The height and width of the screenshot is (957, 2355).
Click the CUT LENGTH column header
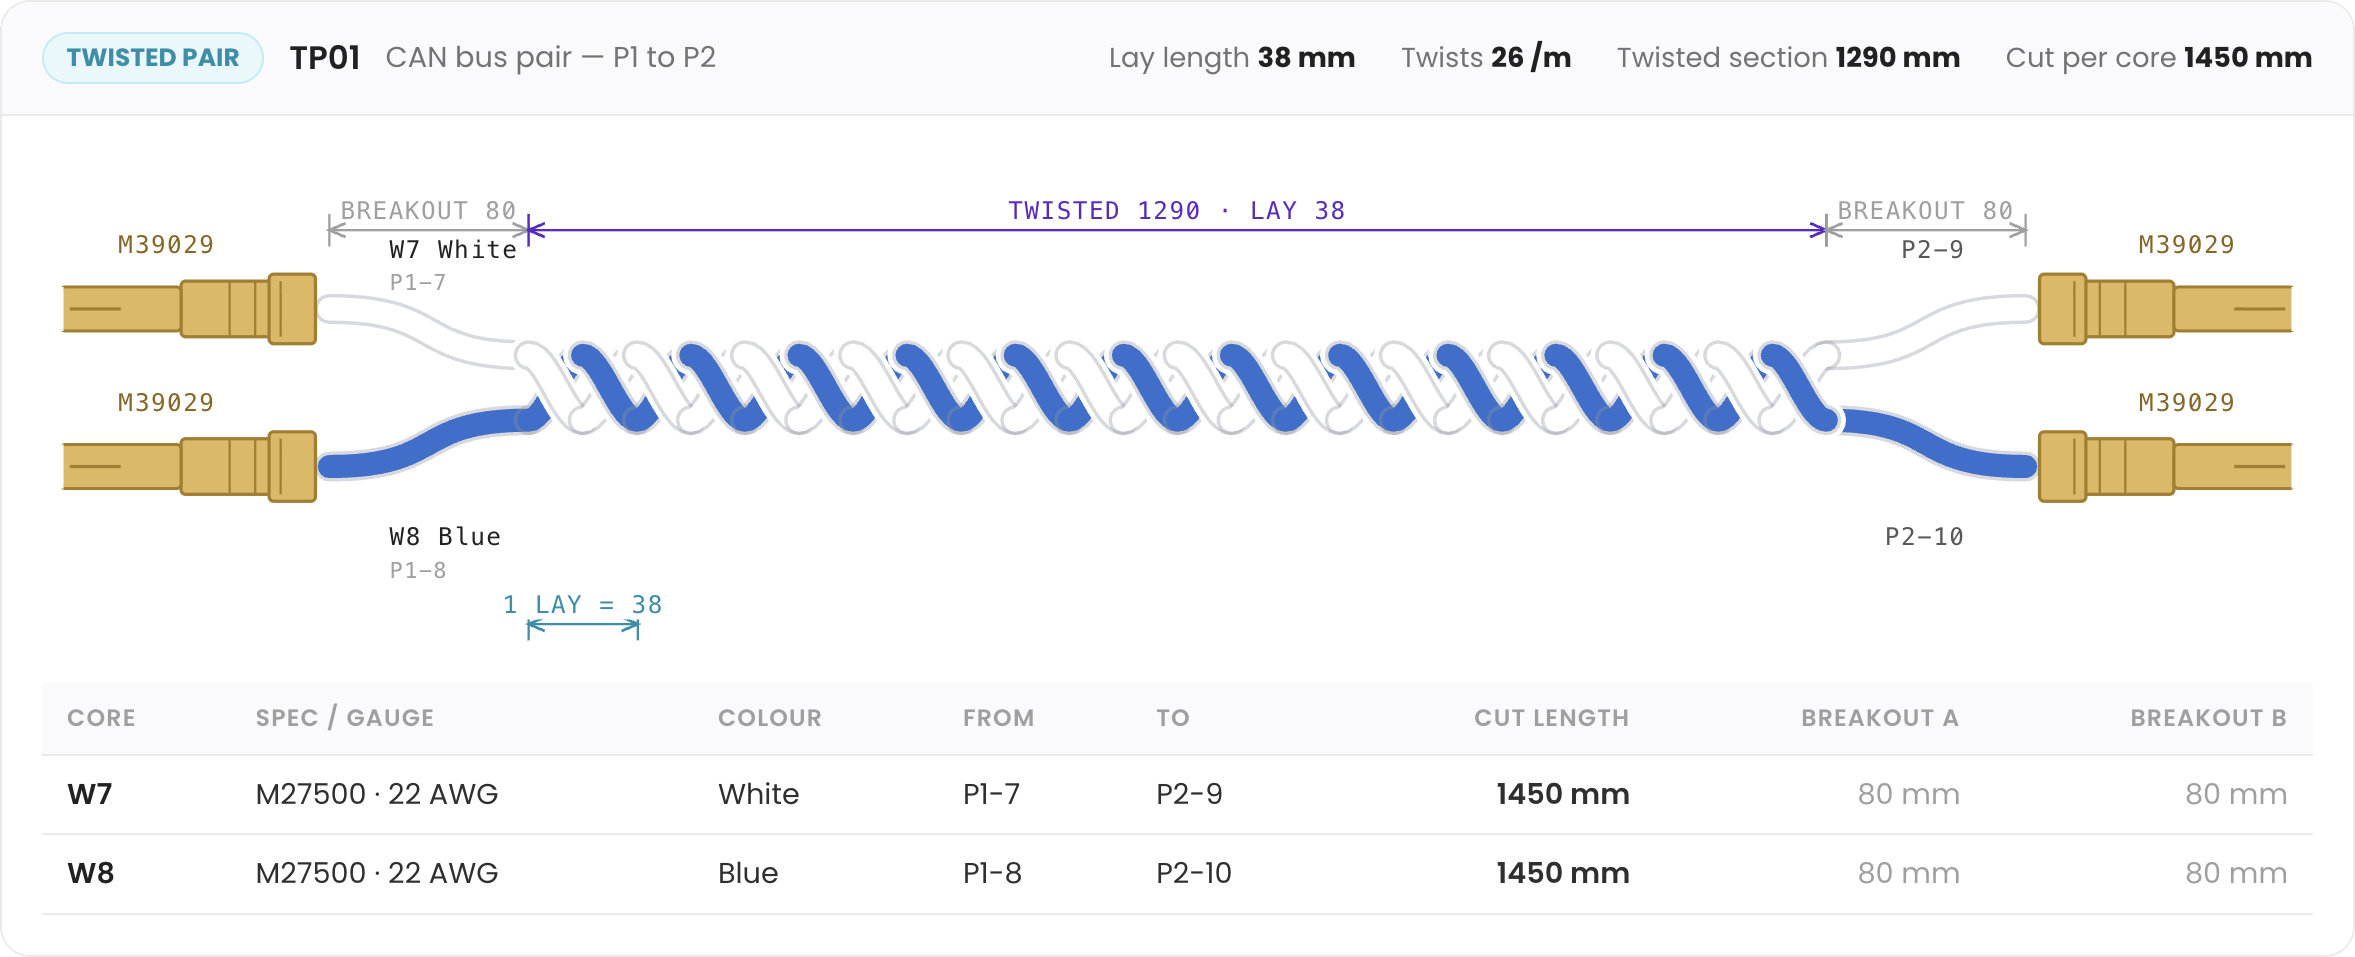coord(1551,718)
